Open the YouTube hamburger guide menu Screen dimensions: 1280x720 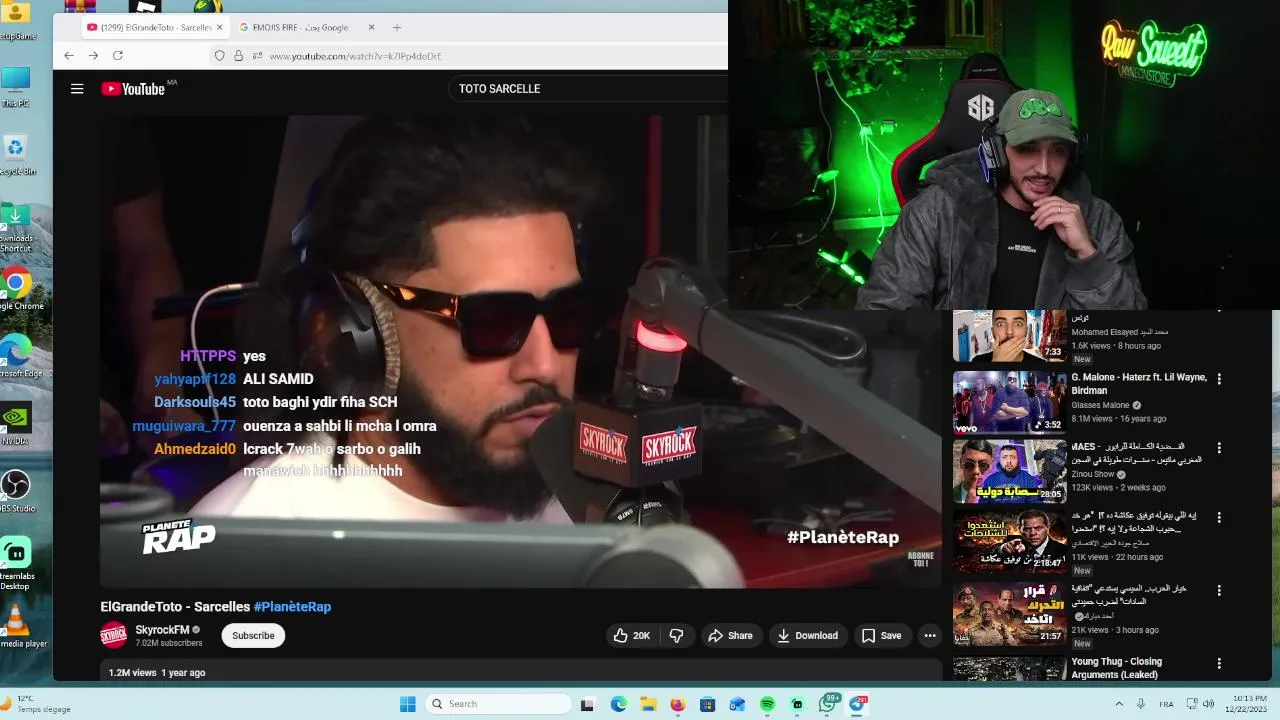[x=77, y=89]
